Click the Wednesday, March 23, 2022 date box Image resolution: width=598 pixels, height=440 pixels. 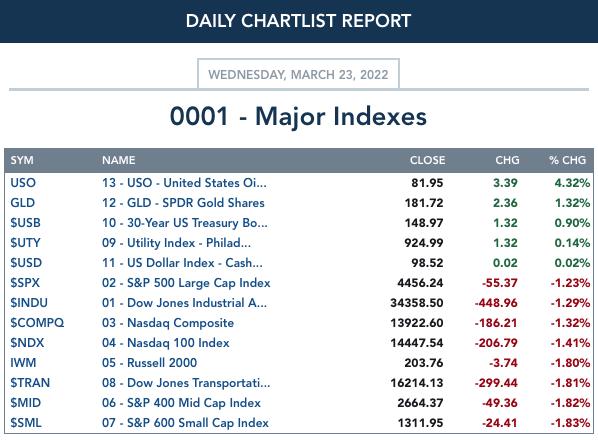(x=298, y=74)
